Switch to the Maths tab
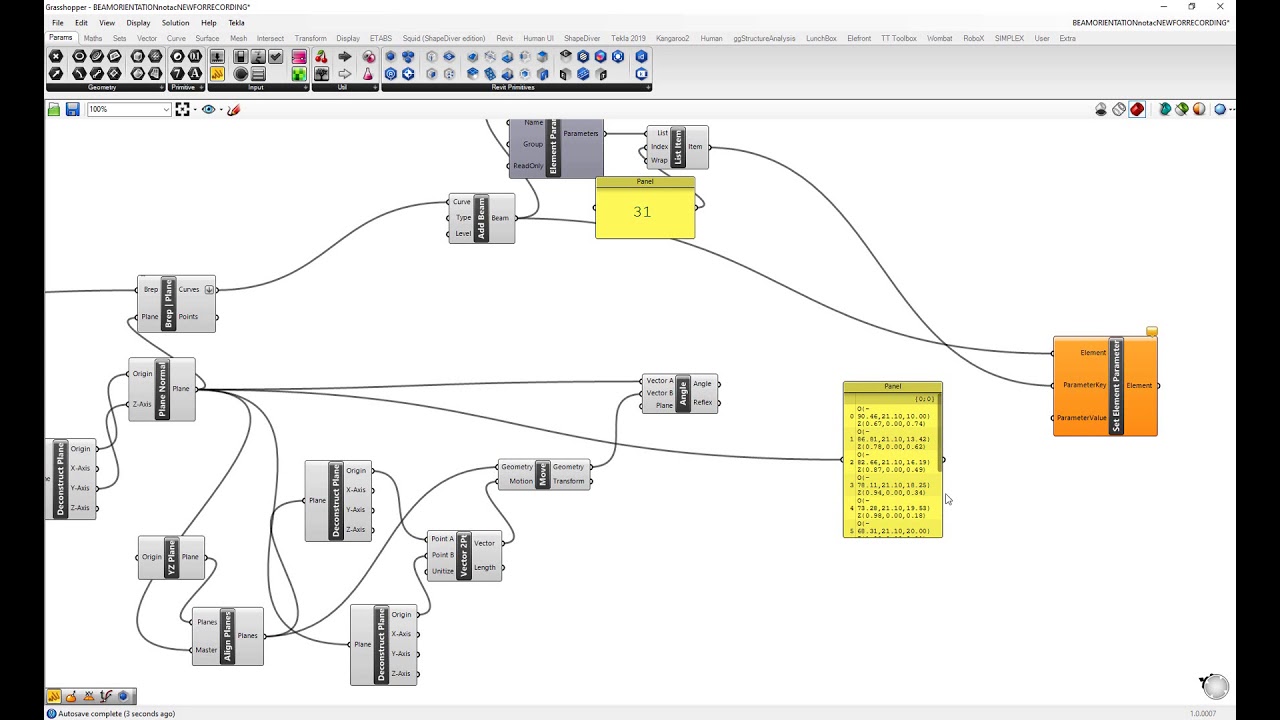The image size is (1280, 720). click(x=93, y=38)
